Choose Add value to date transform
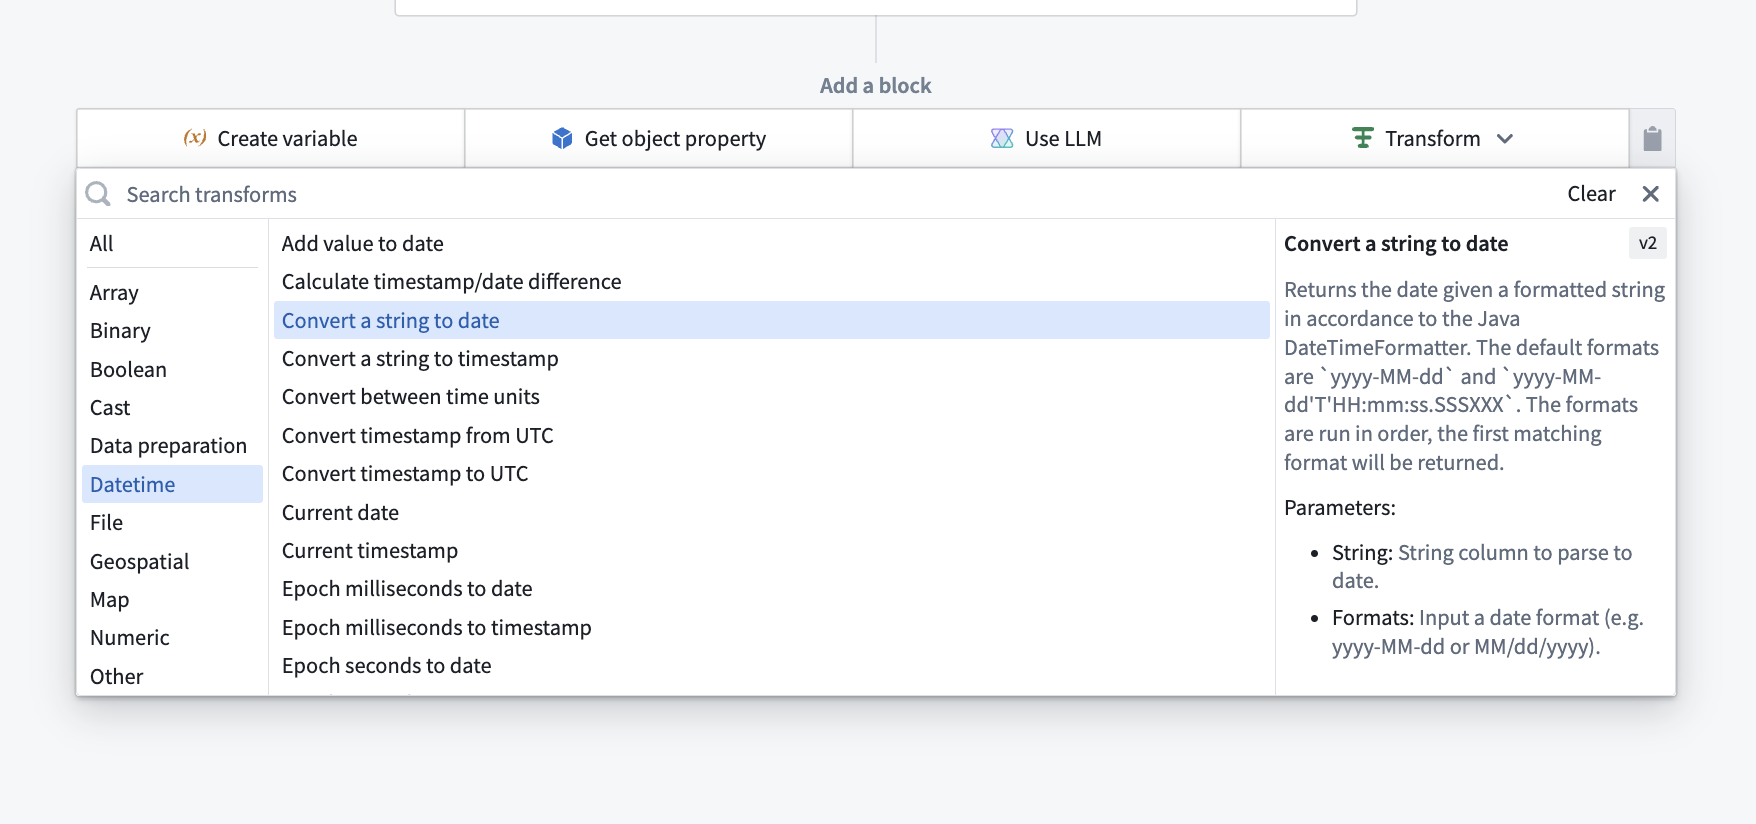Image resolution: width=1756 pixels, height=824 pixels. (x=771, y=244)
